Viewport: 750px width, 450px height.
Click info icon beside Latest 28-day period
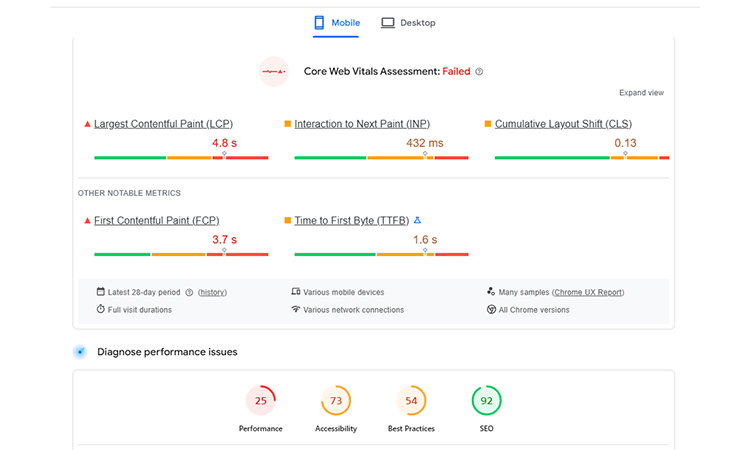click(189, 292)
